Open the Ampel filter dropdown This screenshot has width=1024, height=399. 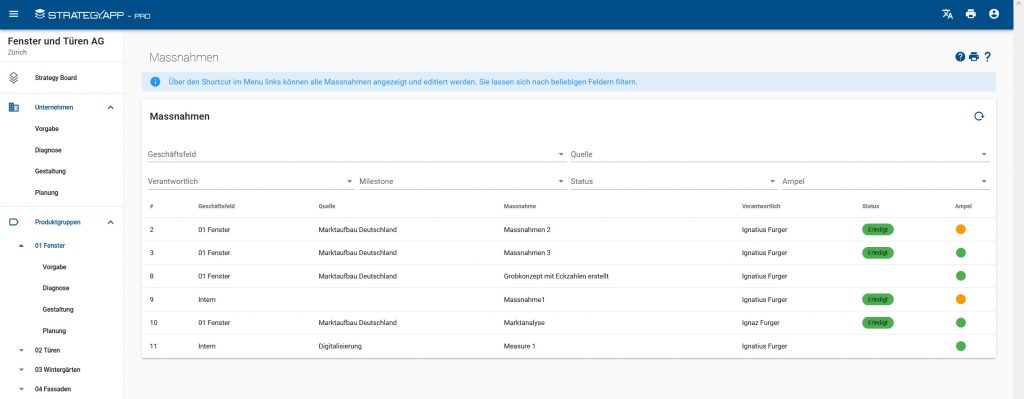[886, 181]
